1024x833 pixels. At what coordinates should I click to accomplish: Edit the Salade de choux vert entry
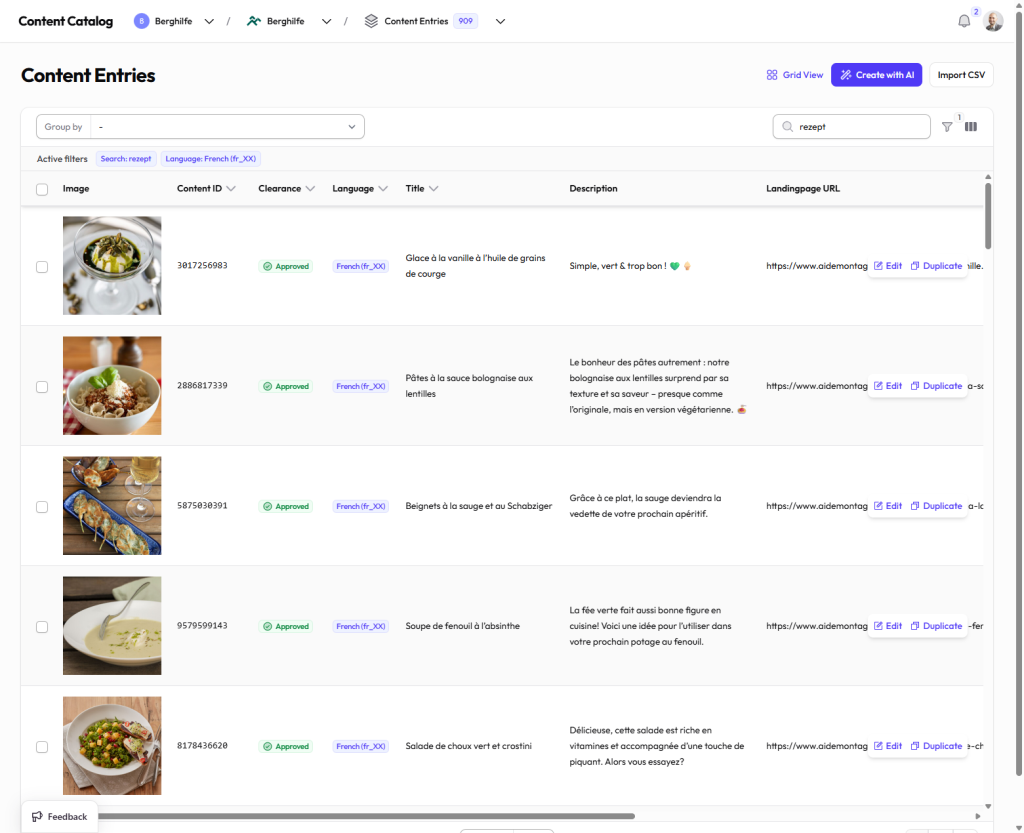point(888,746)
